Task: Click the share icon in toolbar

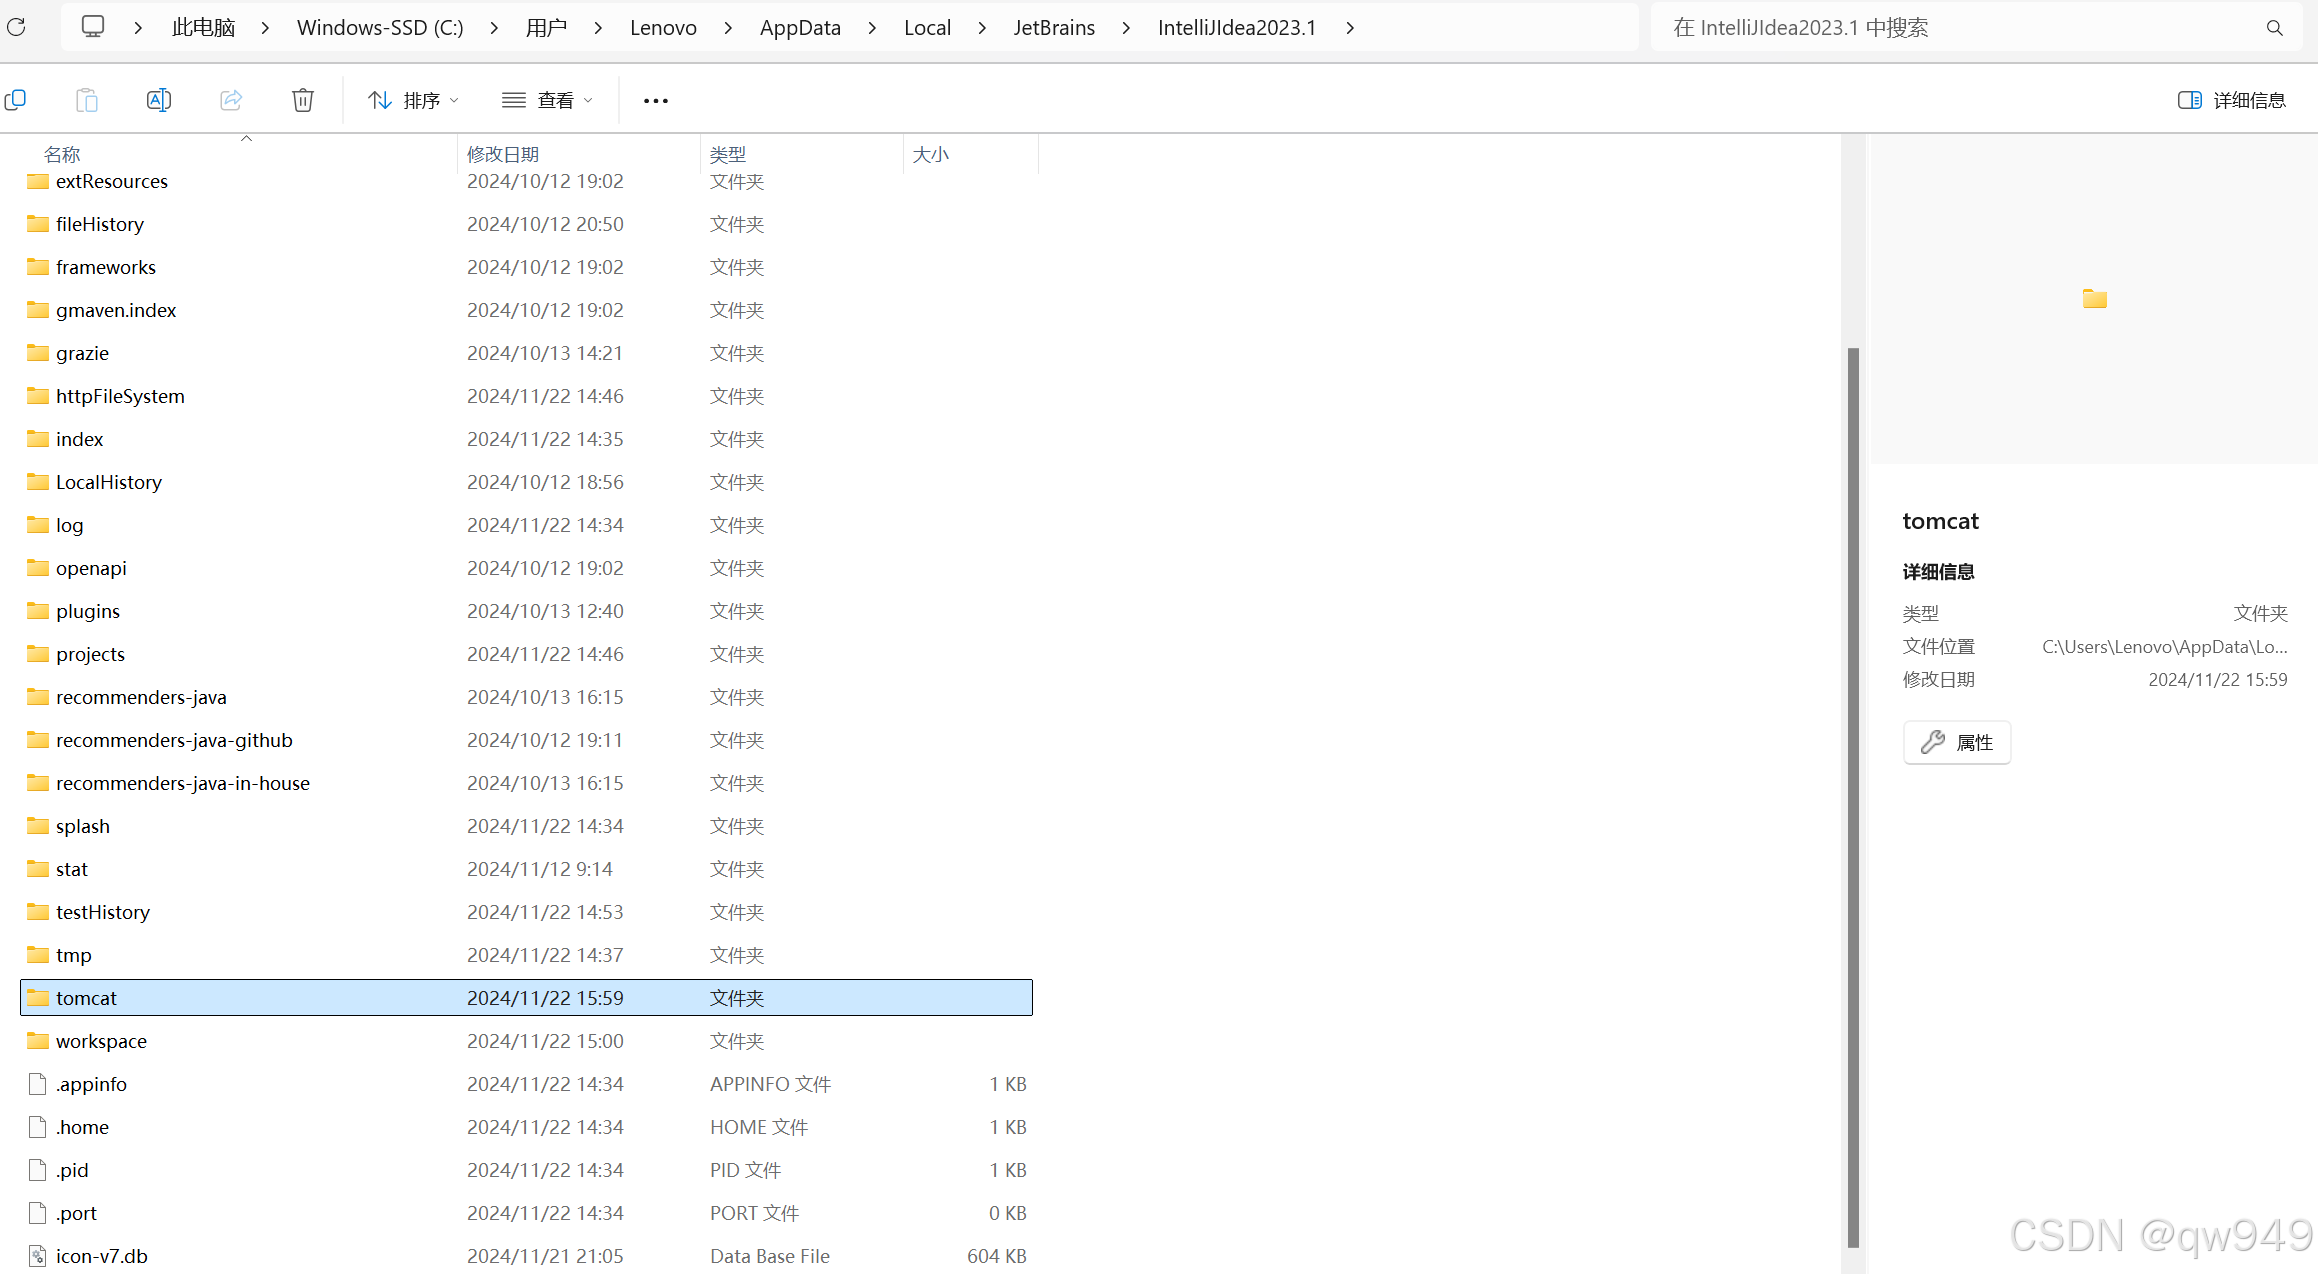Action: 231,100
